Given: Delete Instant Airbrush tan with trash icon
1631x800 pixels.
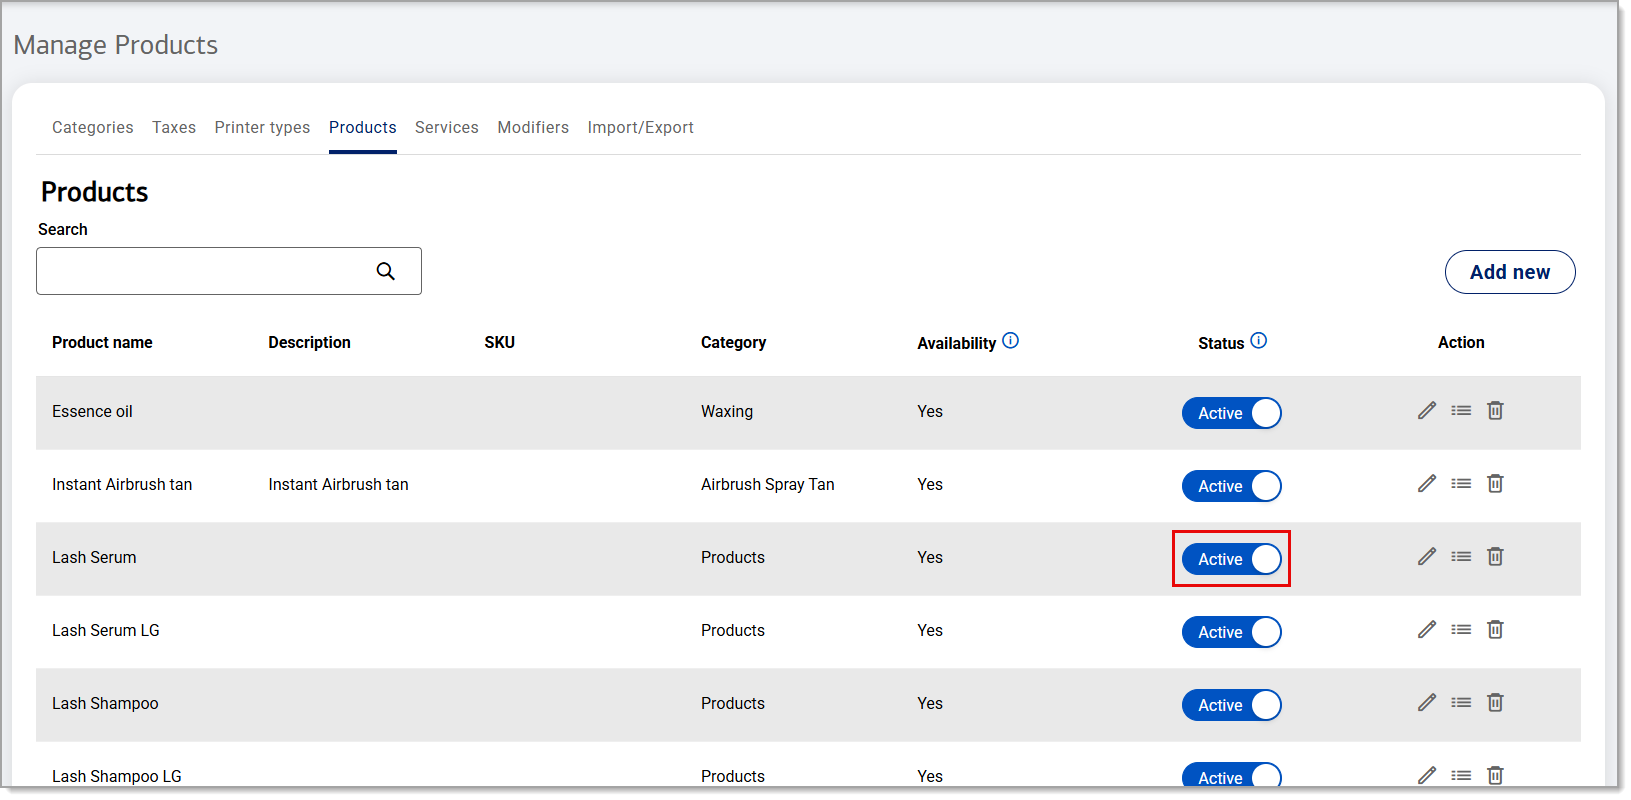Looking at the screenshot, I should pyautogui.click(x=1495, y=484).
